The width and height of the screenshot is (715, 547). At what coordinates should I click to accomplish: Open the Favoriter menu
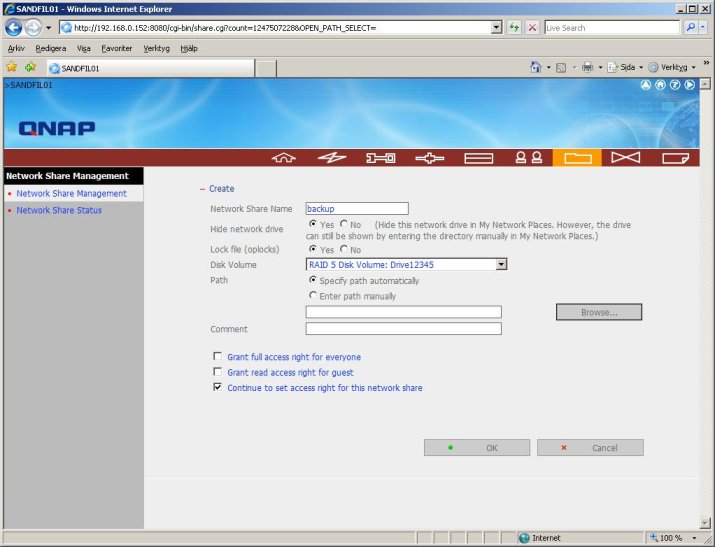(x=115, y=48)
